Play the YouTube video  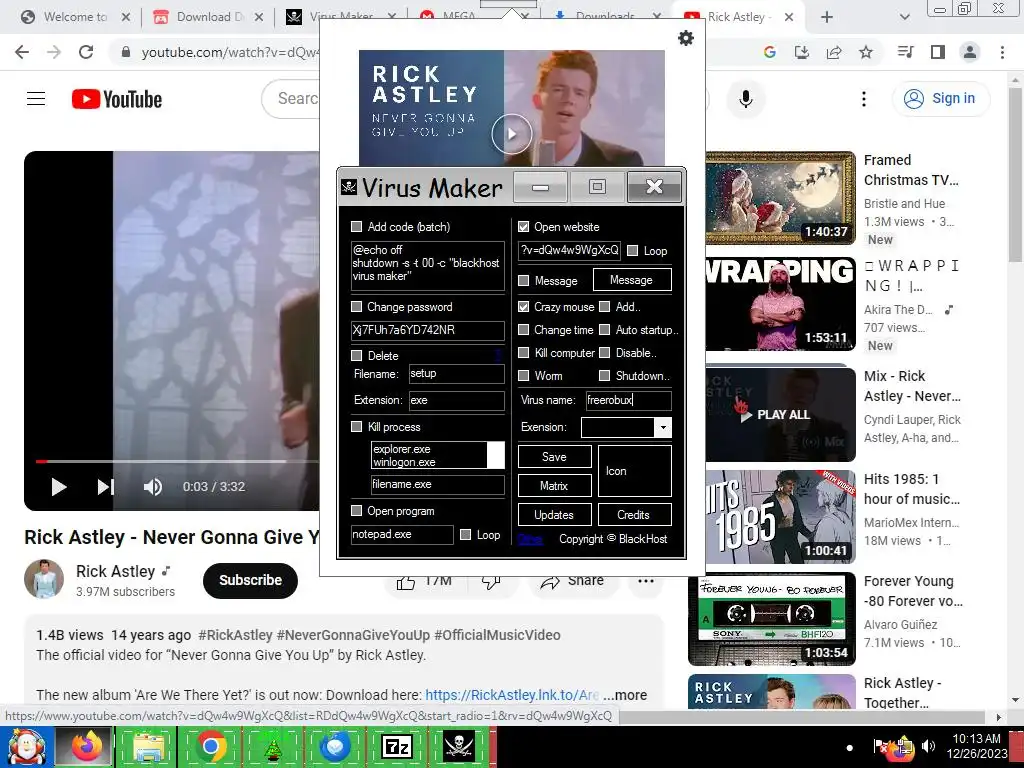click(59, 487)
